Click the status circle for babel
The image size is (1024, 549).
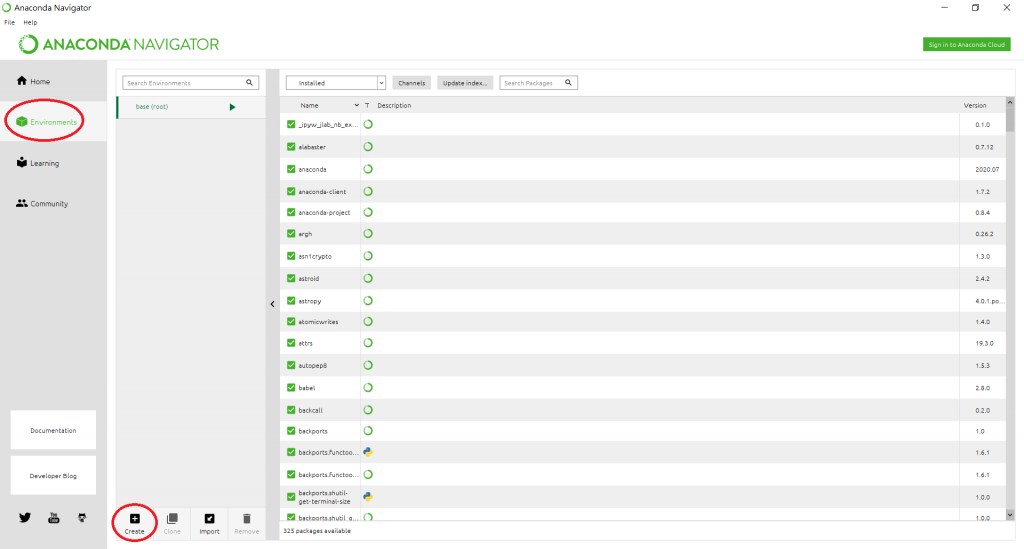pyautogui.click(x=368, y=388)
